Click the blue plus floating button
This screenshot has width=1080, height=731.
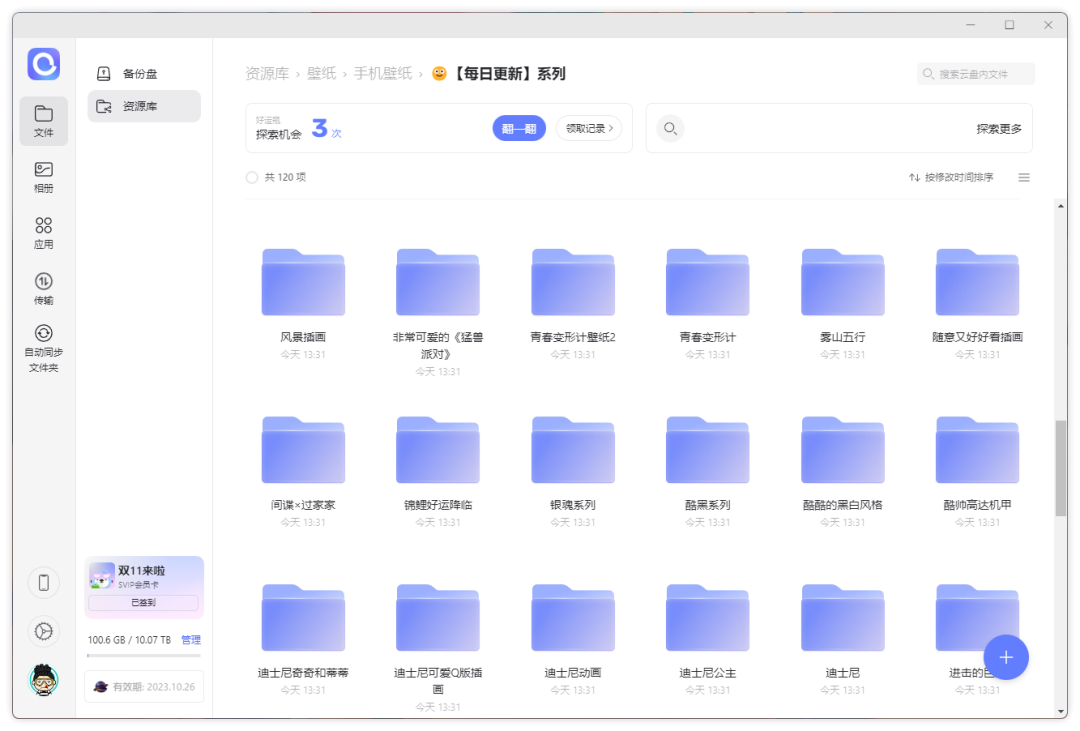[x=1006, y=657]
